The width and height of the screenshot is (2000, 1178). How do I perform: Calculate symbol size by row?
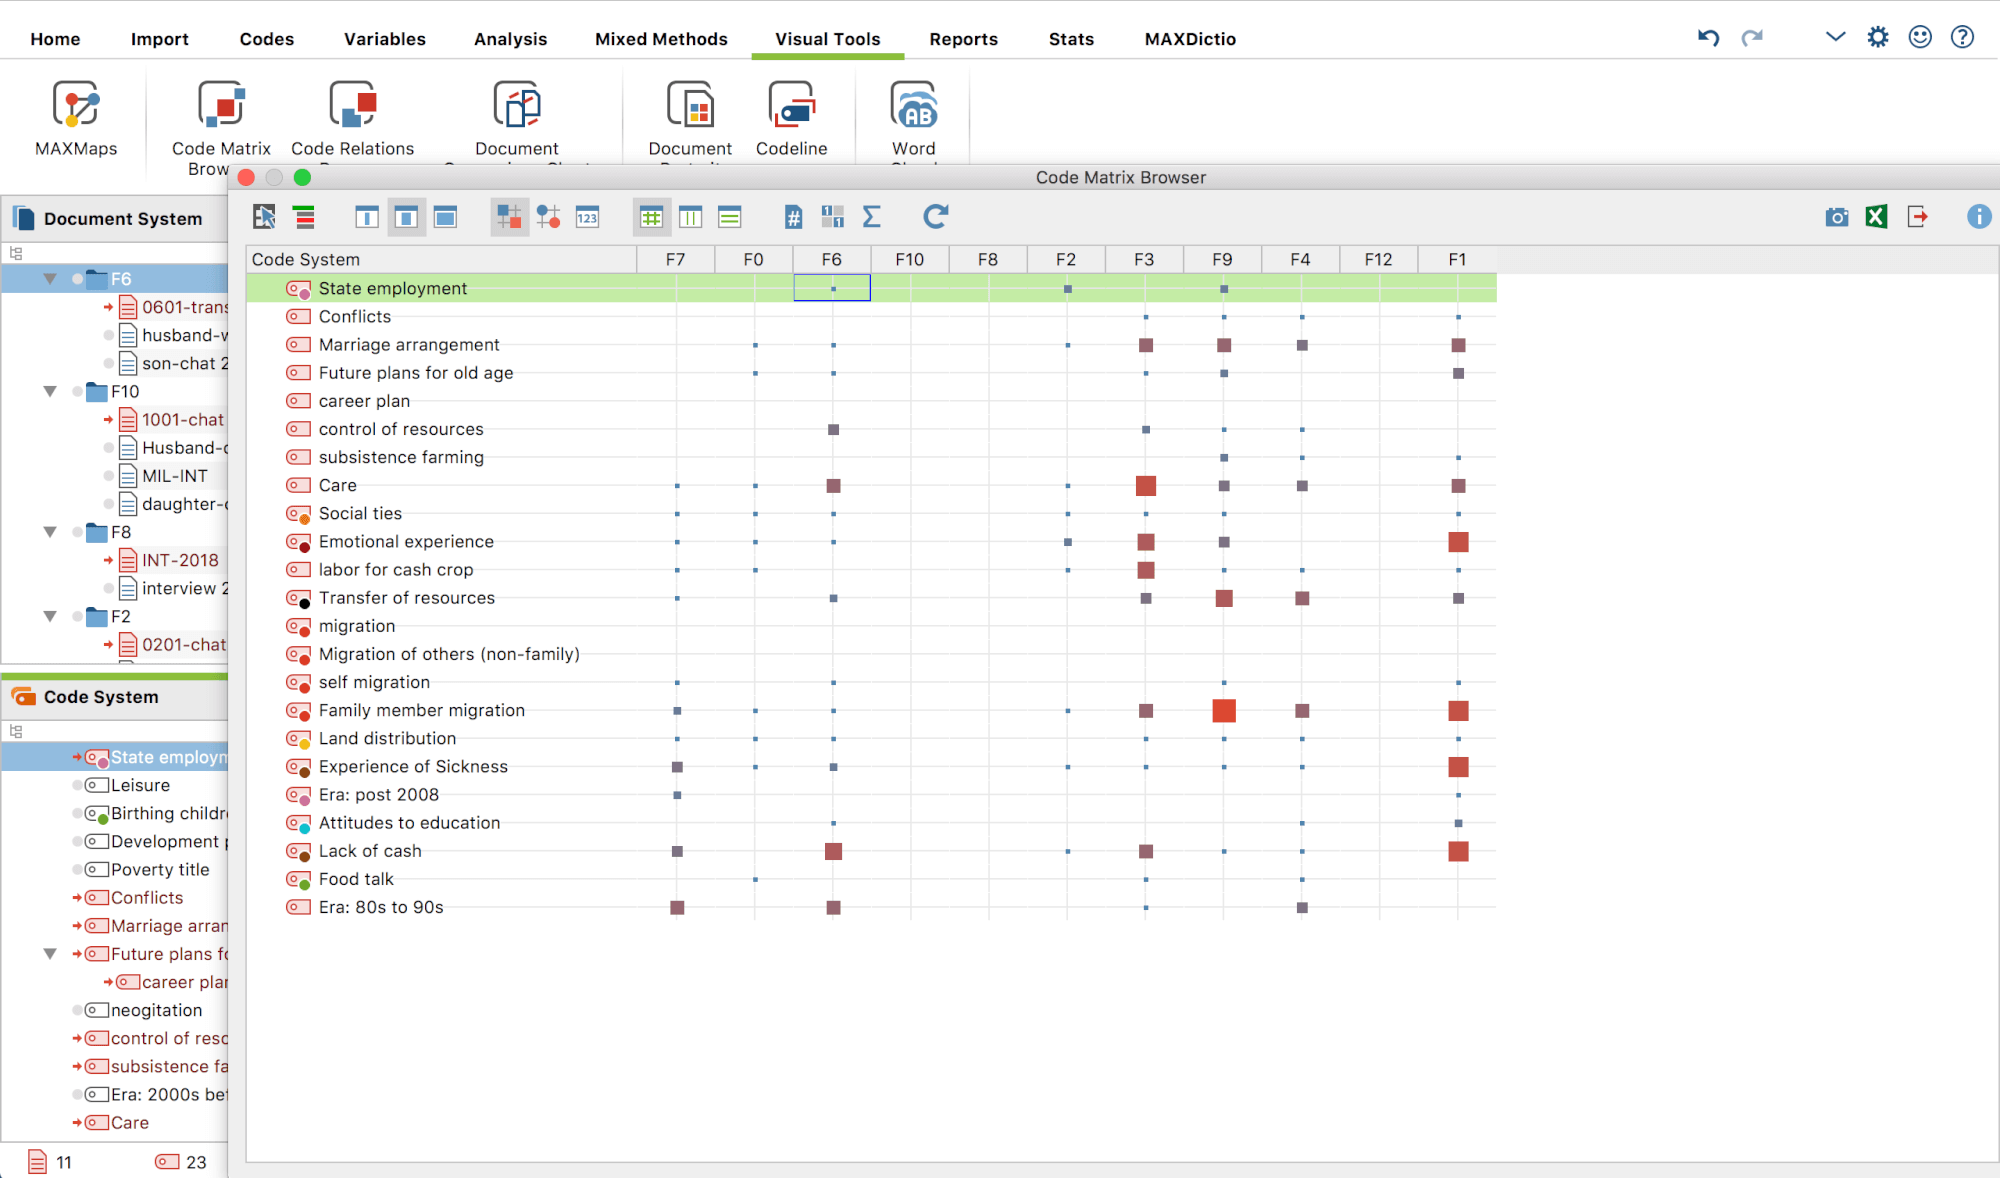click(x=730, y=217)
